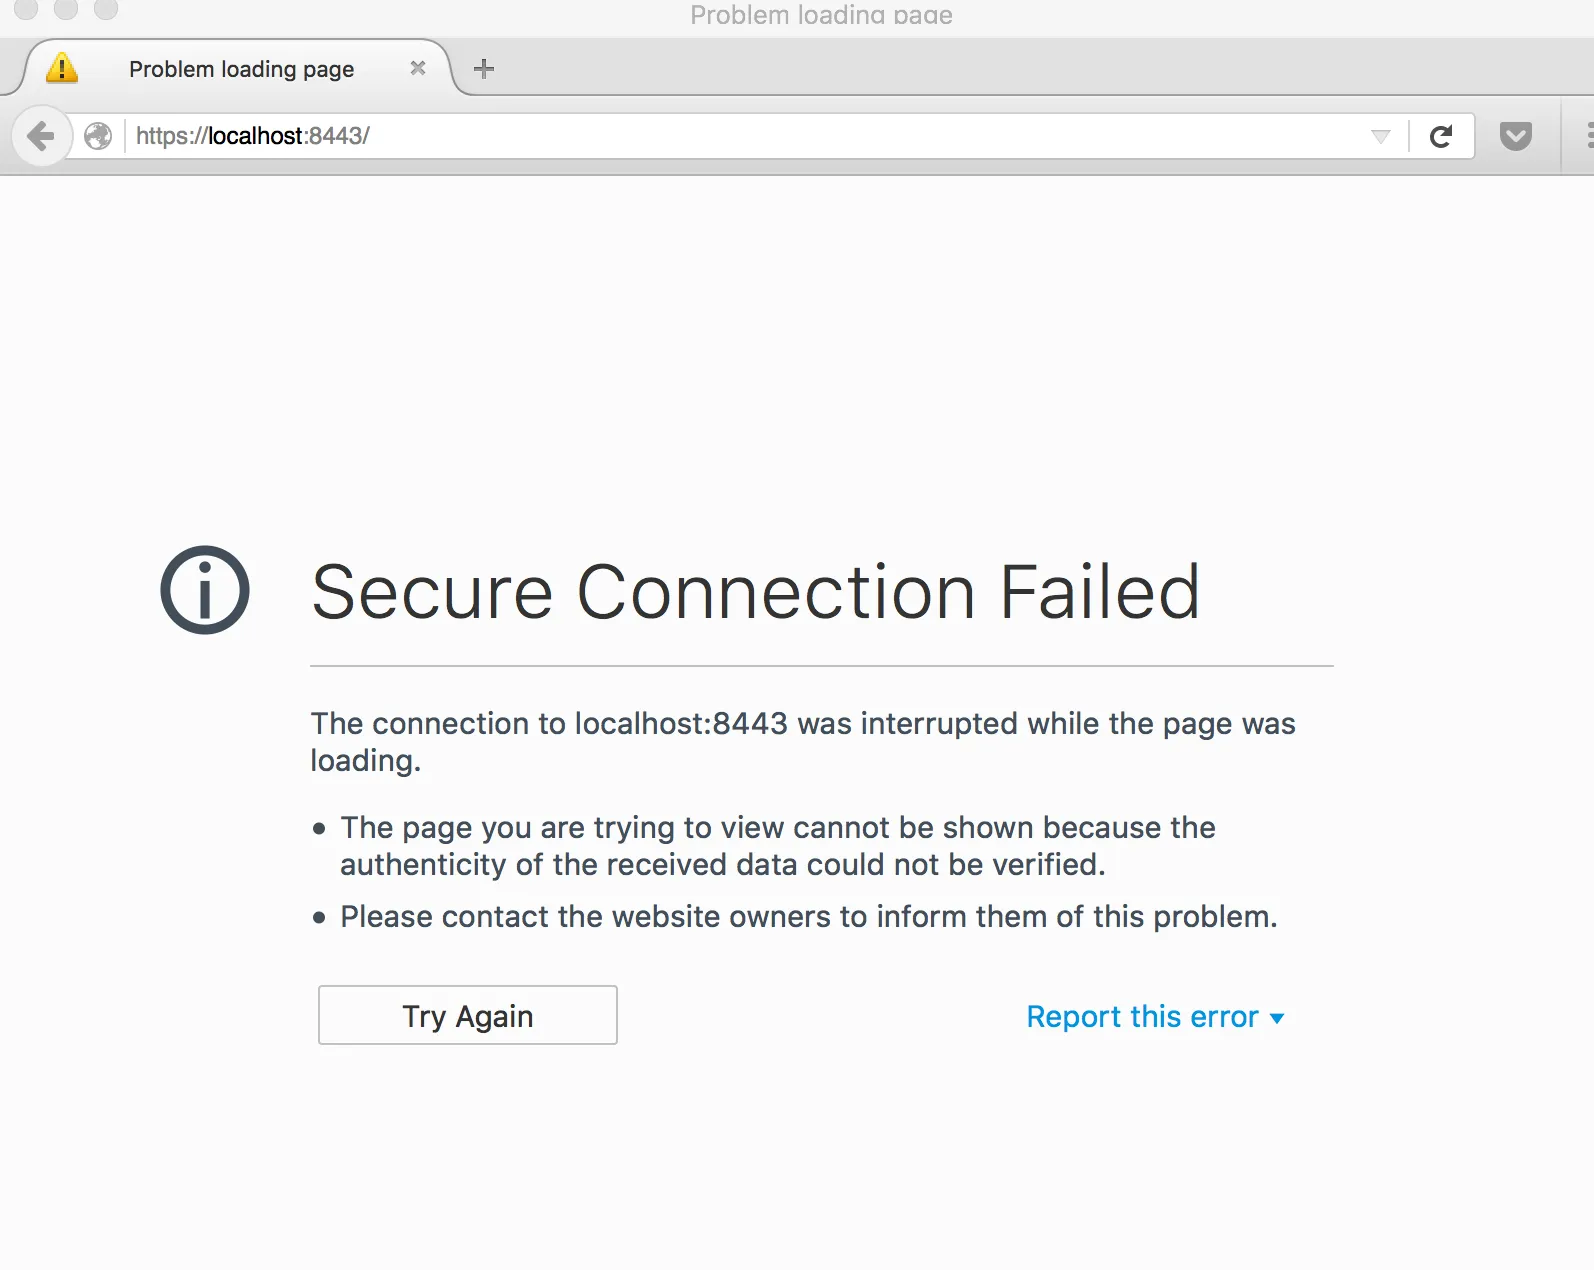Click the authenticity could not be verified bullet
The height and width of the screenshot is (1270, 1594).
click(777, 845)
